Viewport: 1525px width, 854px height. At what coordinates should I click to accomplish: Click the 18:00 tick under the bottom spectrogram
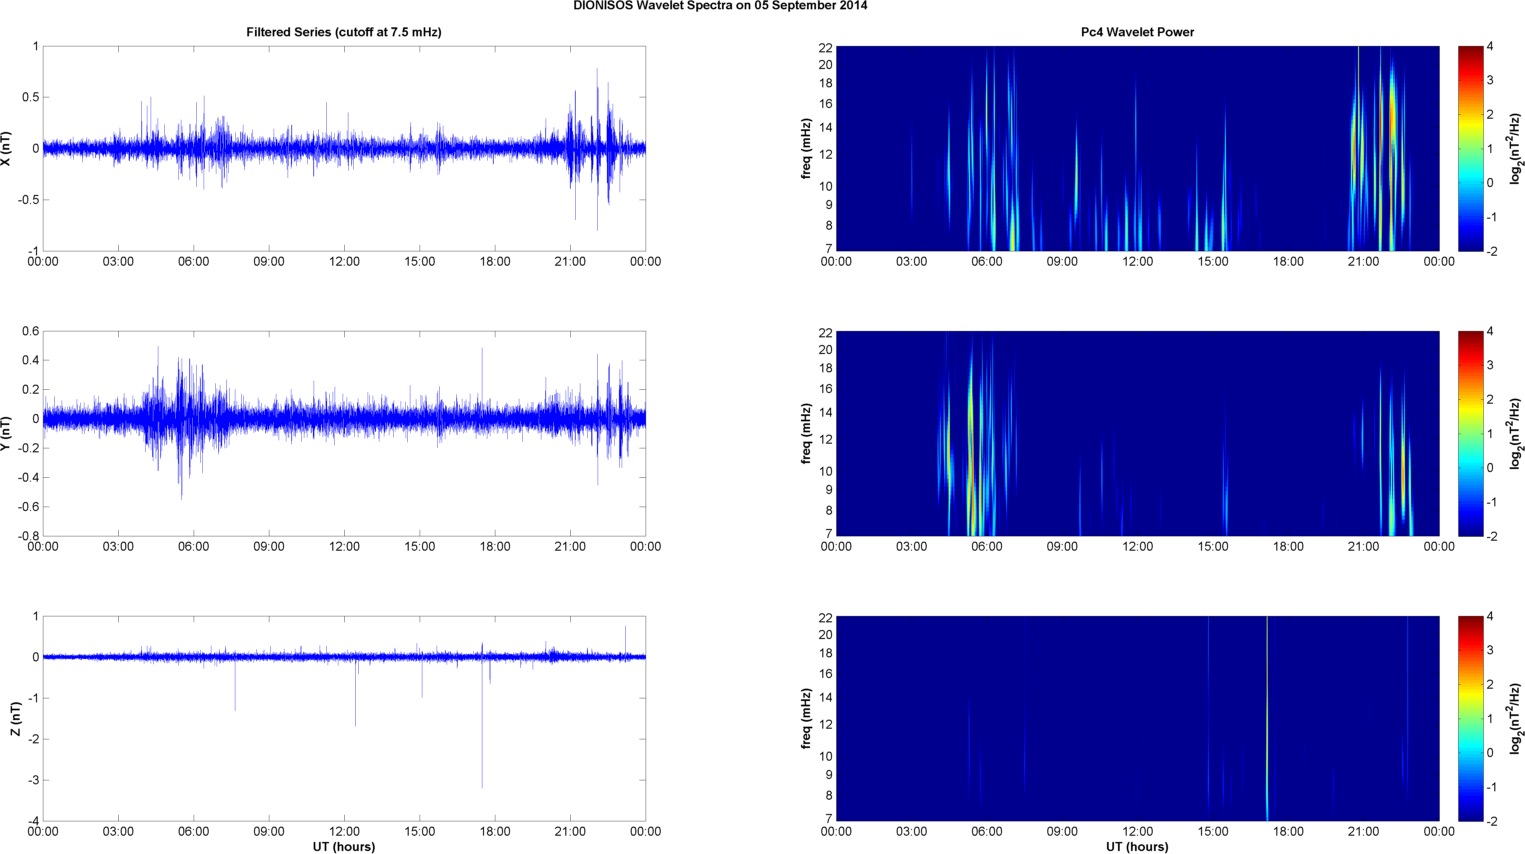click(x=1288, y=831)
